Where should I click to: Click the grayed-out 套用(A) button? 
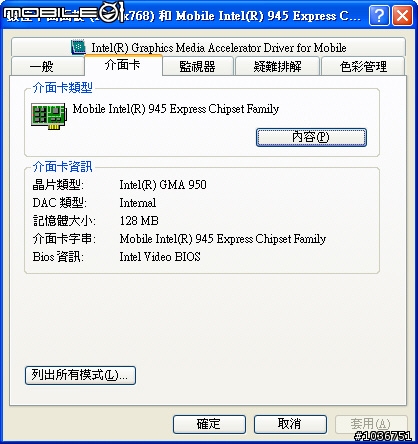point(371,424)
